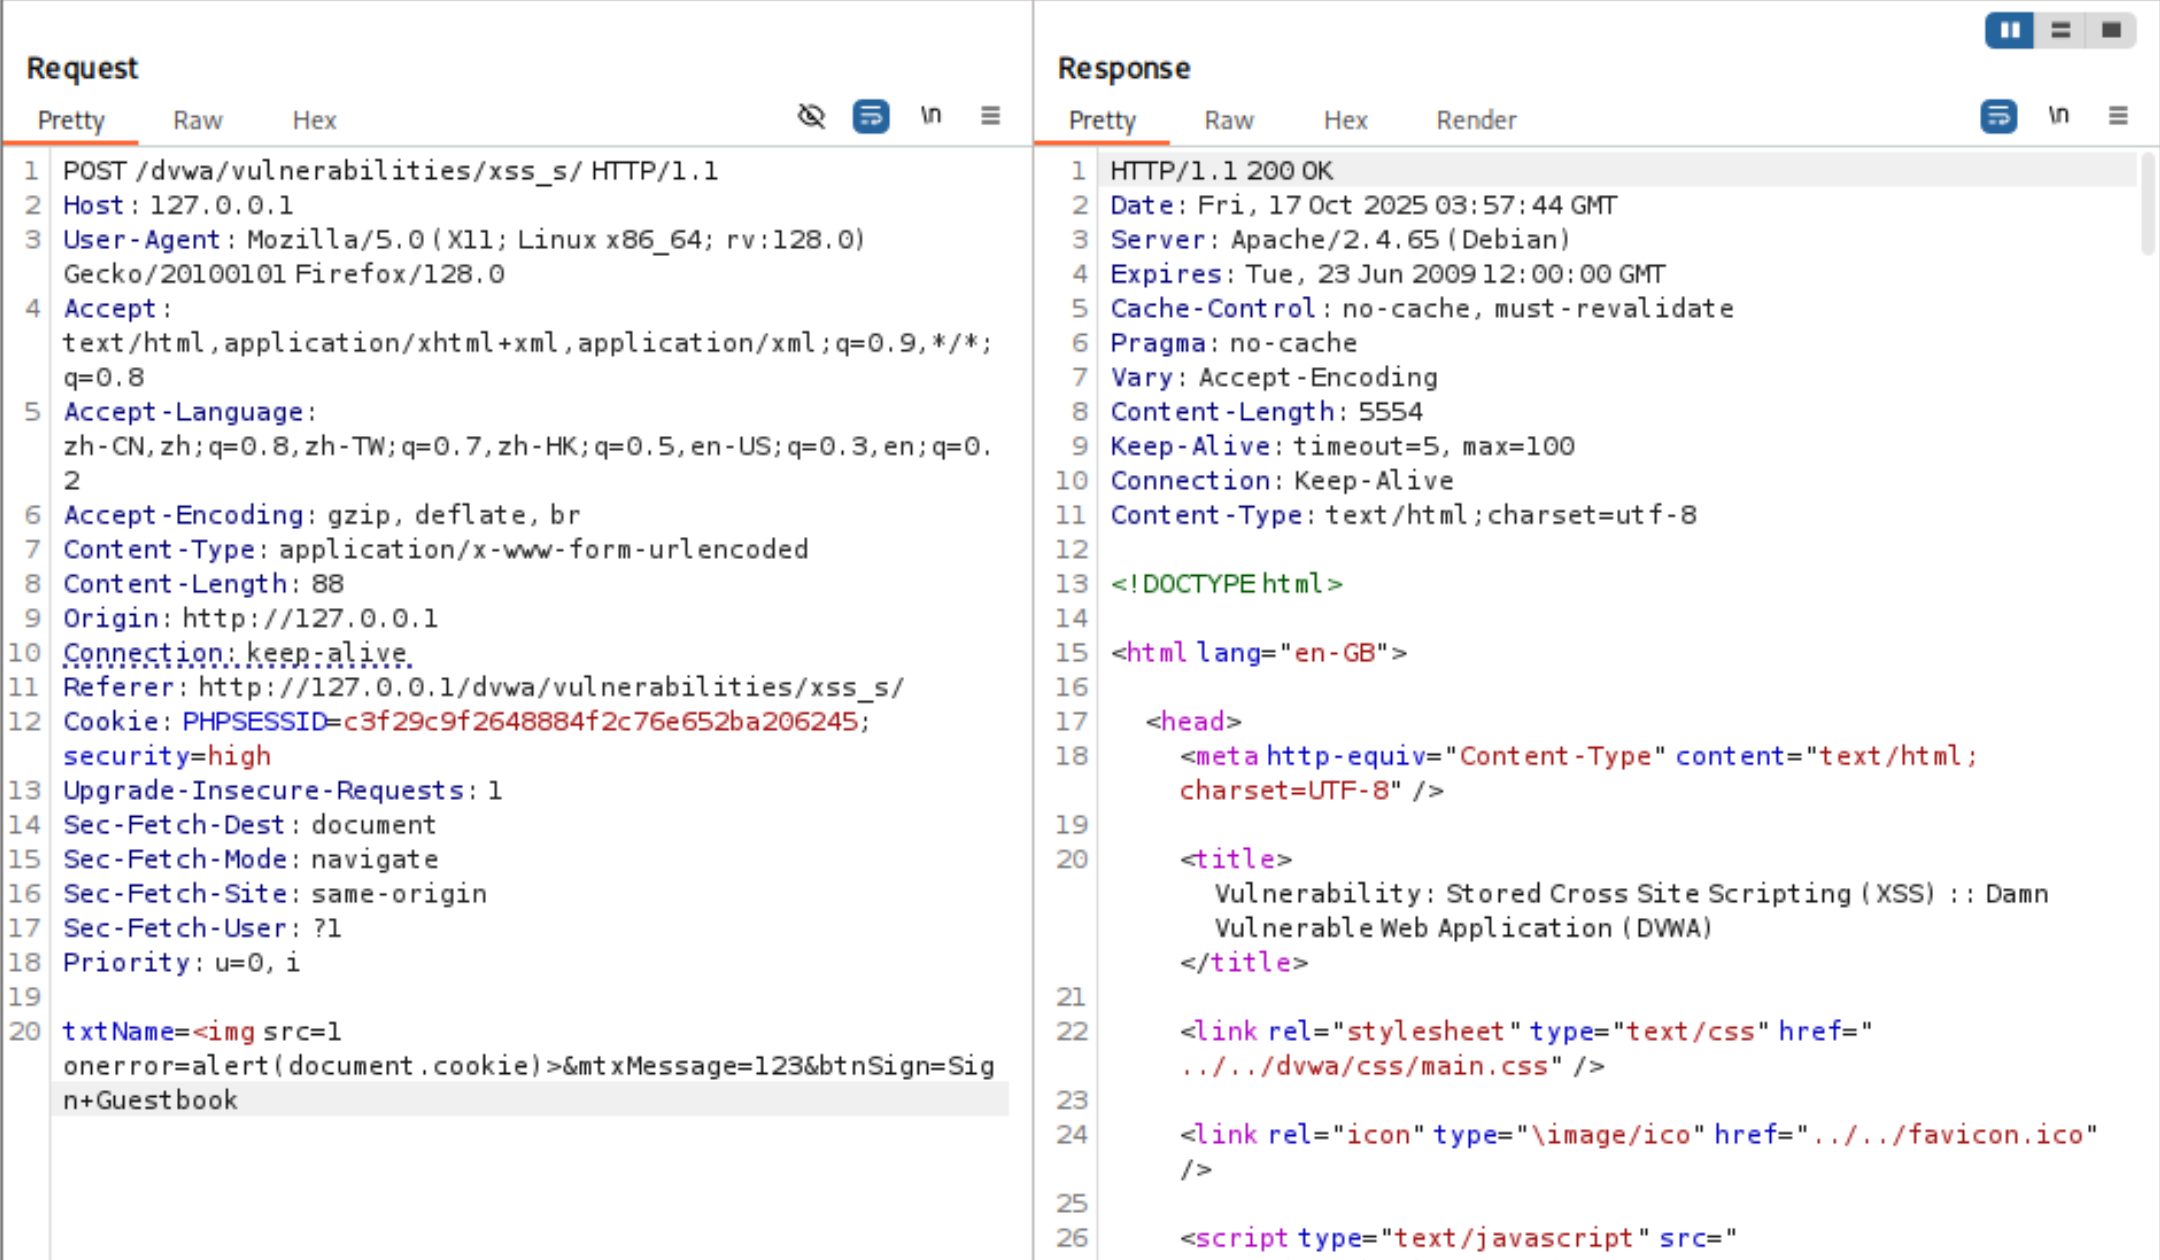Select top-bottom stacked layout icon
Image resolution: width=2160 pixels, height=1260 pixels.
click(x=2061, y=30)
